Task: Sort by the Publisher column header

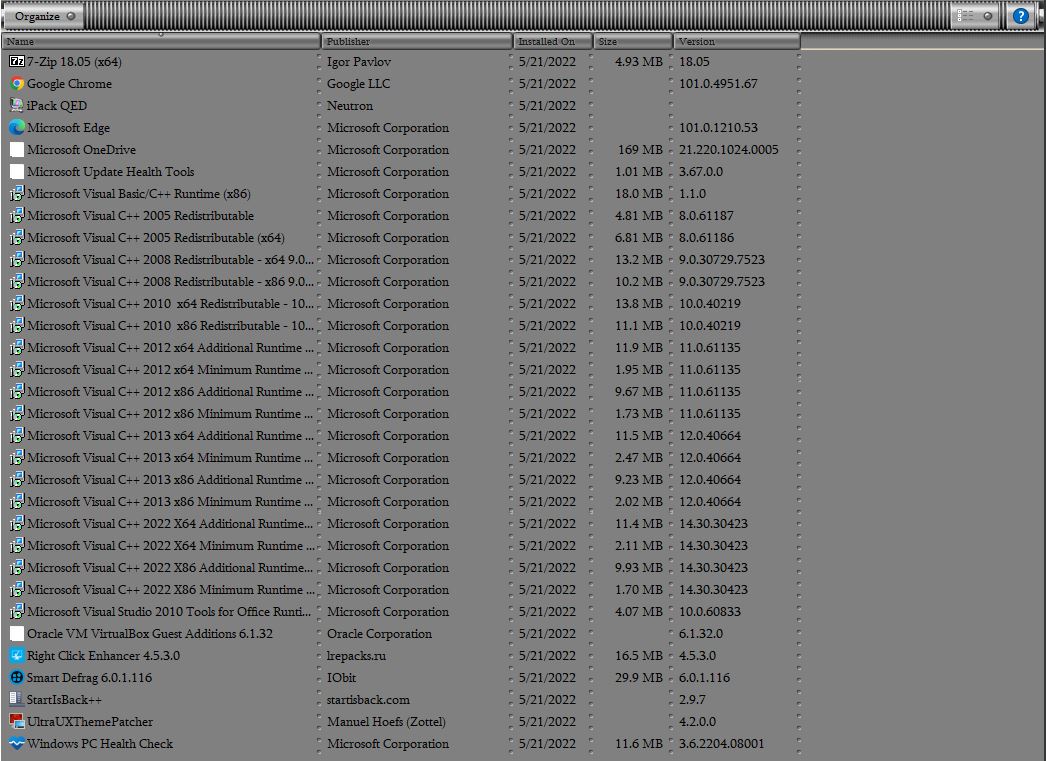Action: tap(417, 41)
